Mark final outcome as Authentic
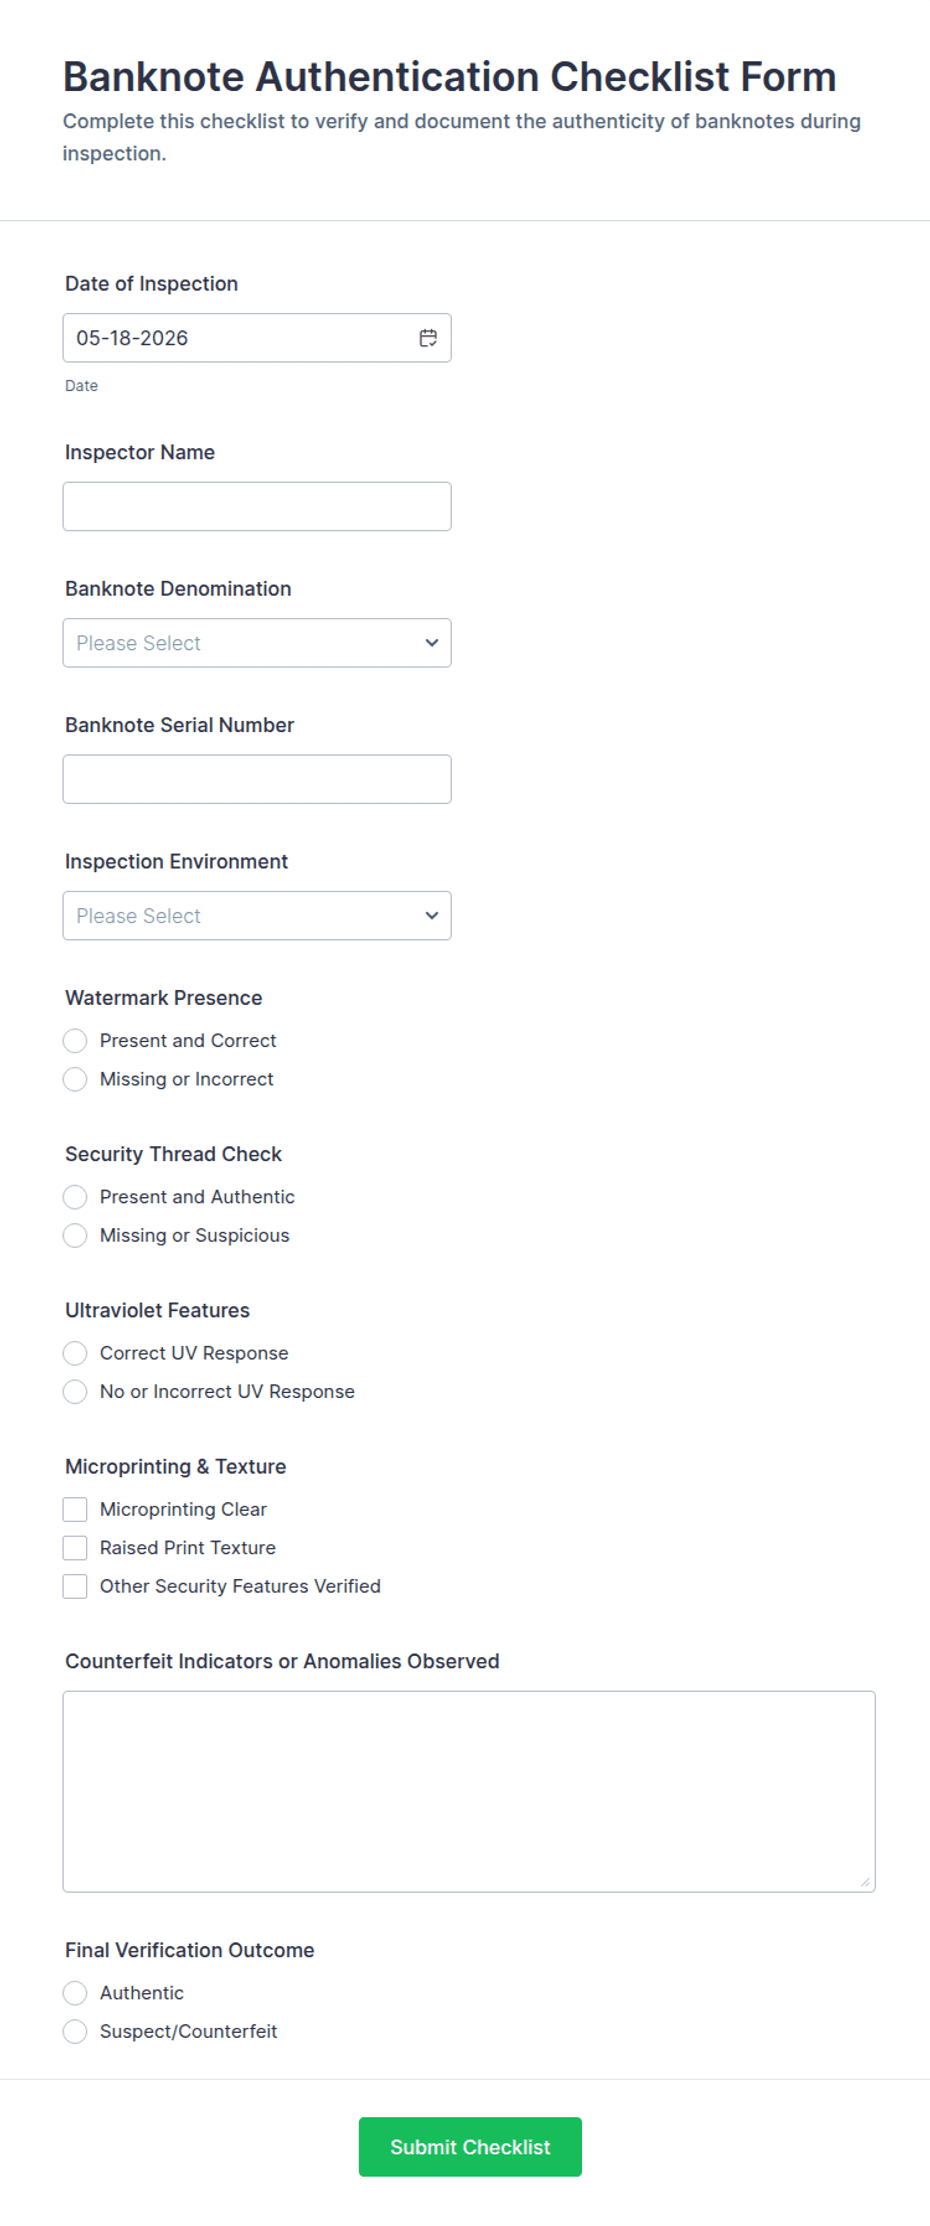930x2226 pixels. [x=75, y=1993]
